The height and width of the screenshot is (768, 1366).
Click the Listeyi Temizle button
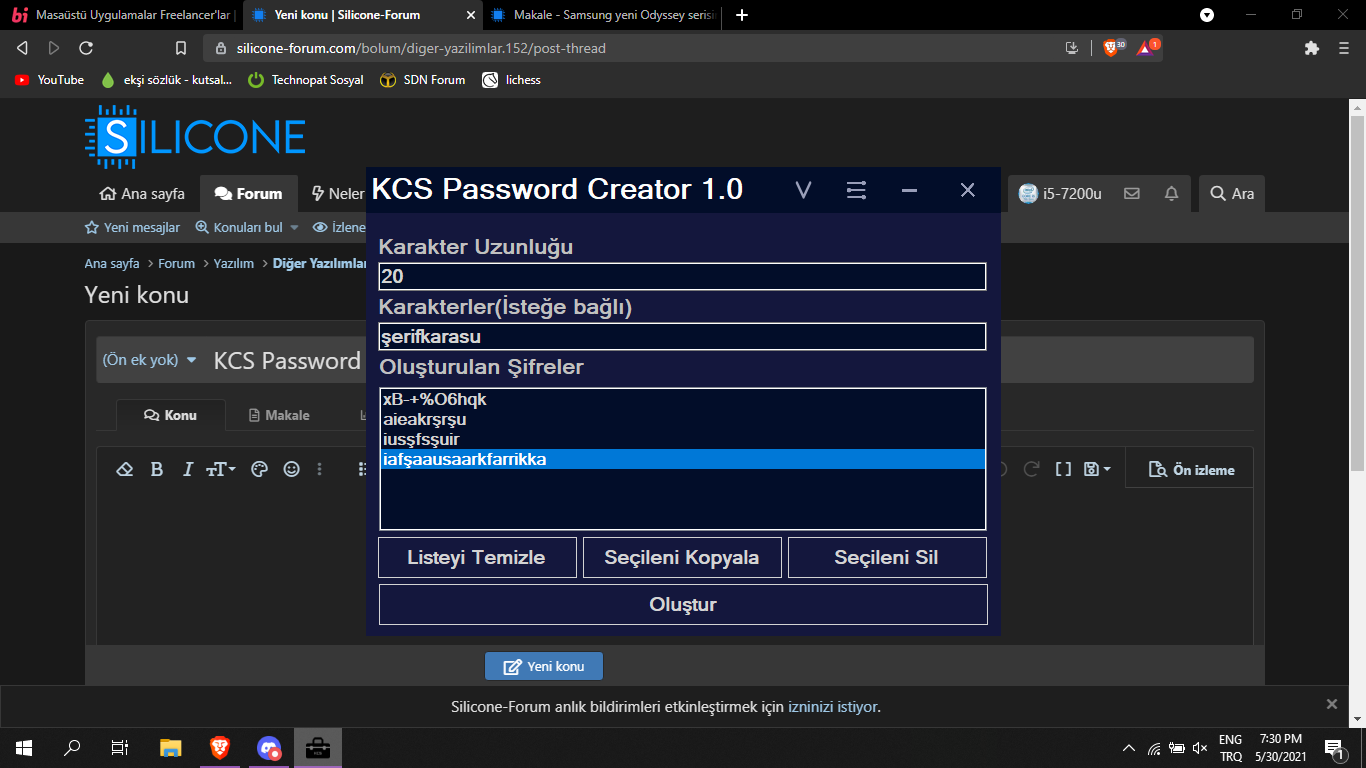tap(477, 558)
